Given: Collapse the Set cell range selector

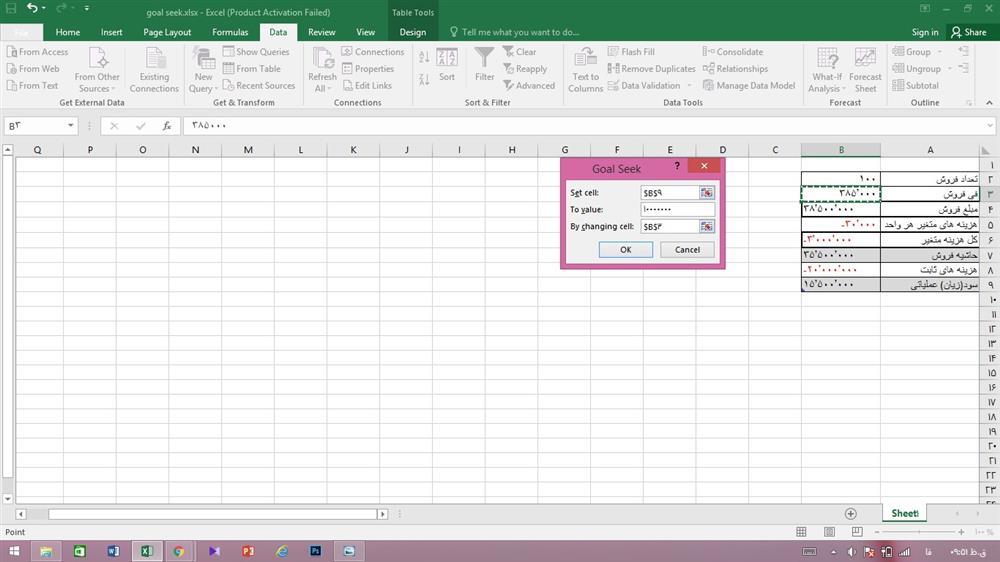Looking at the screenshot, I should click(x=707, y=192).
